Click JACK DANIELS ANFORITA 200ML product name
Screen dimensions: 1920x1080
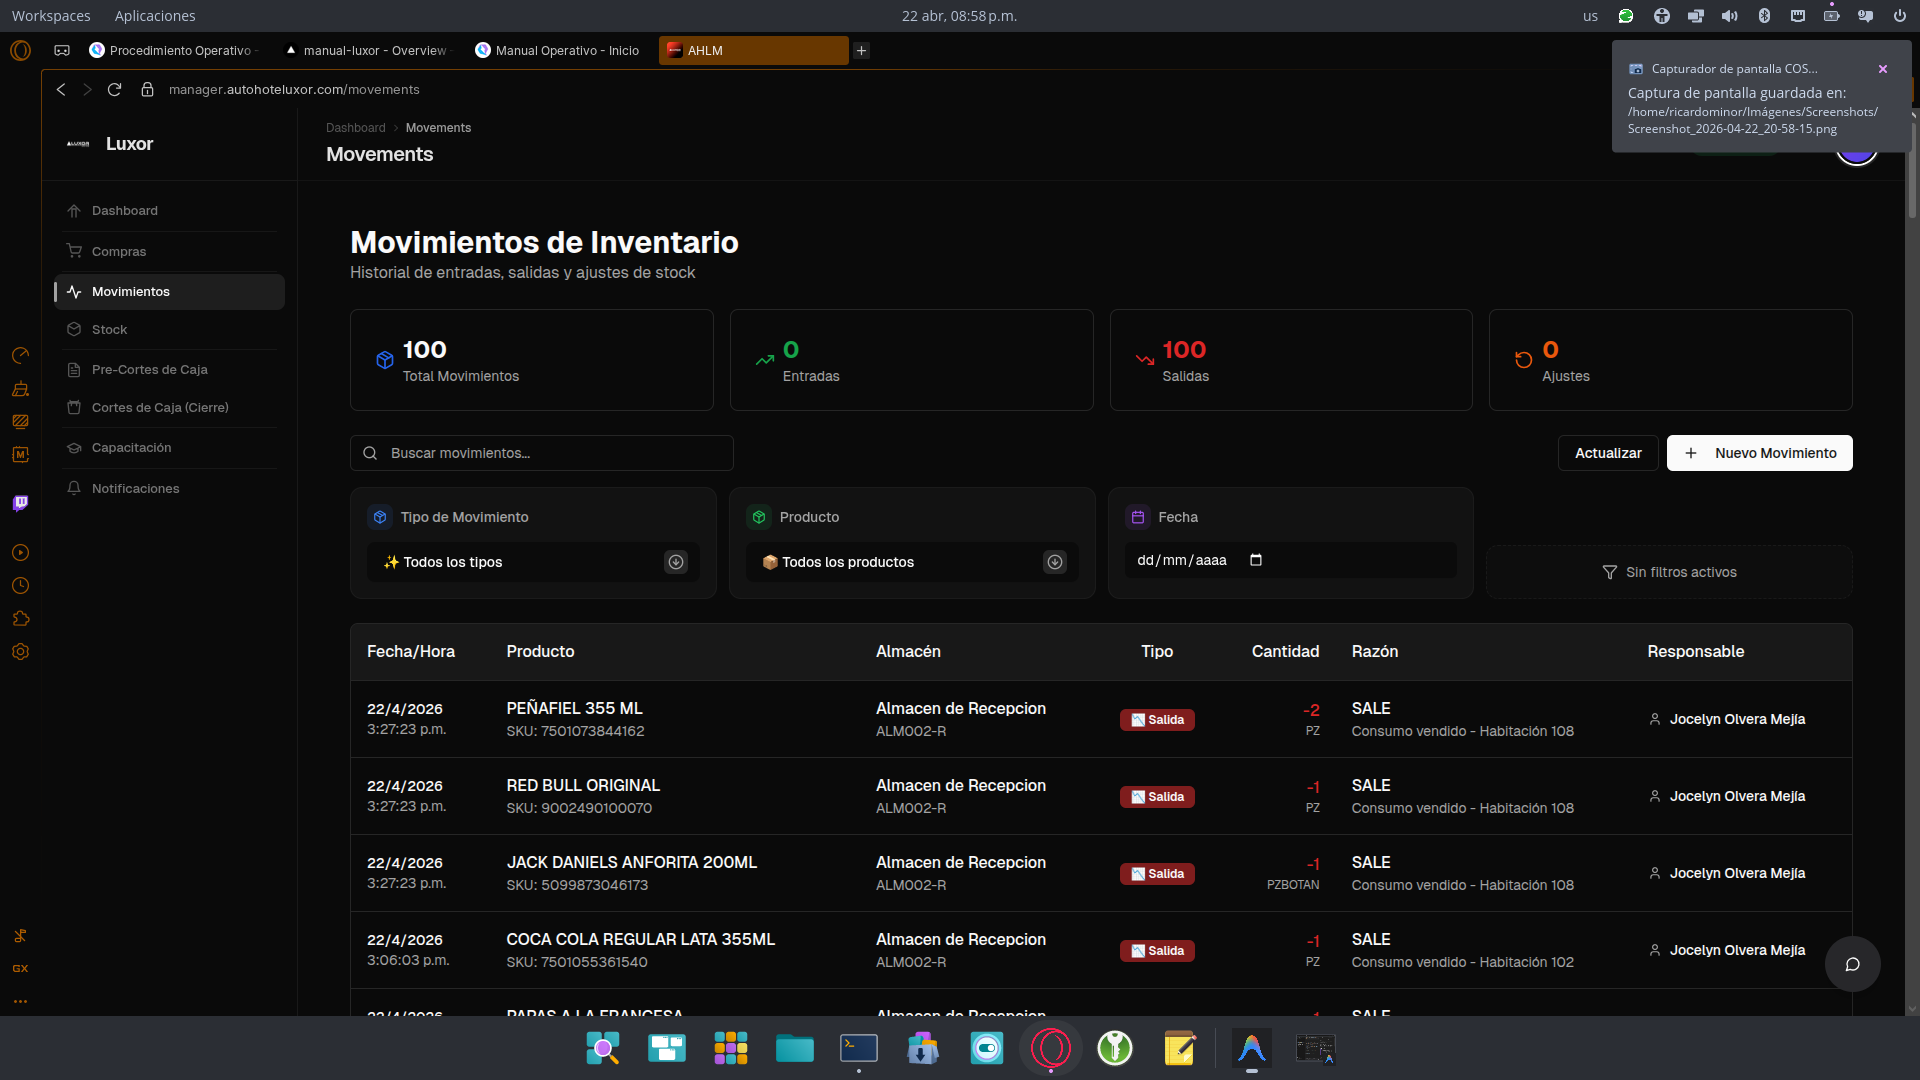631,863
